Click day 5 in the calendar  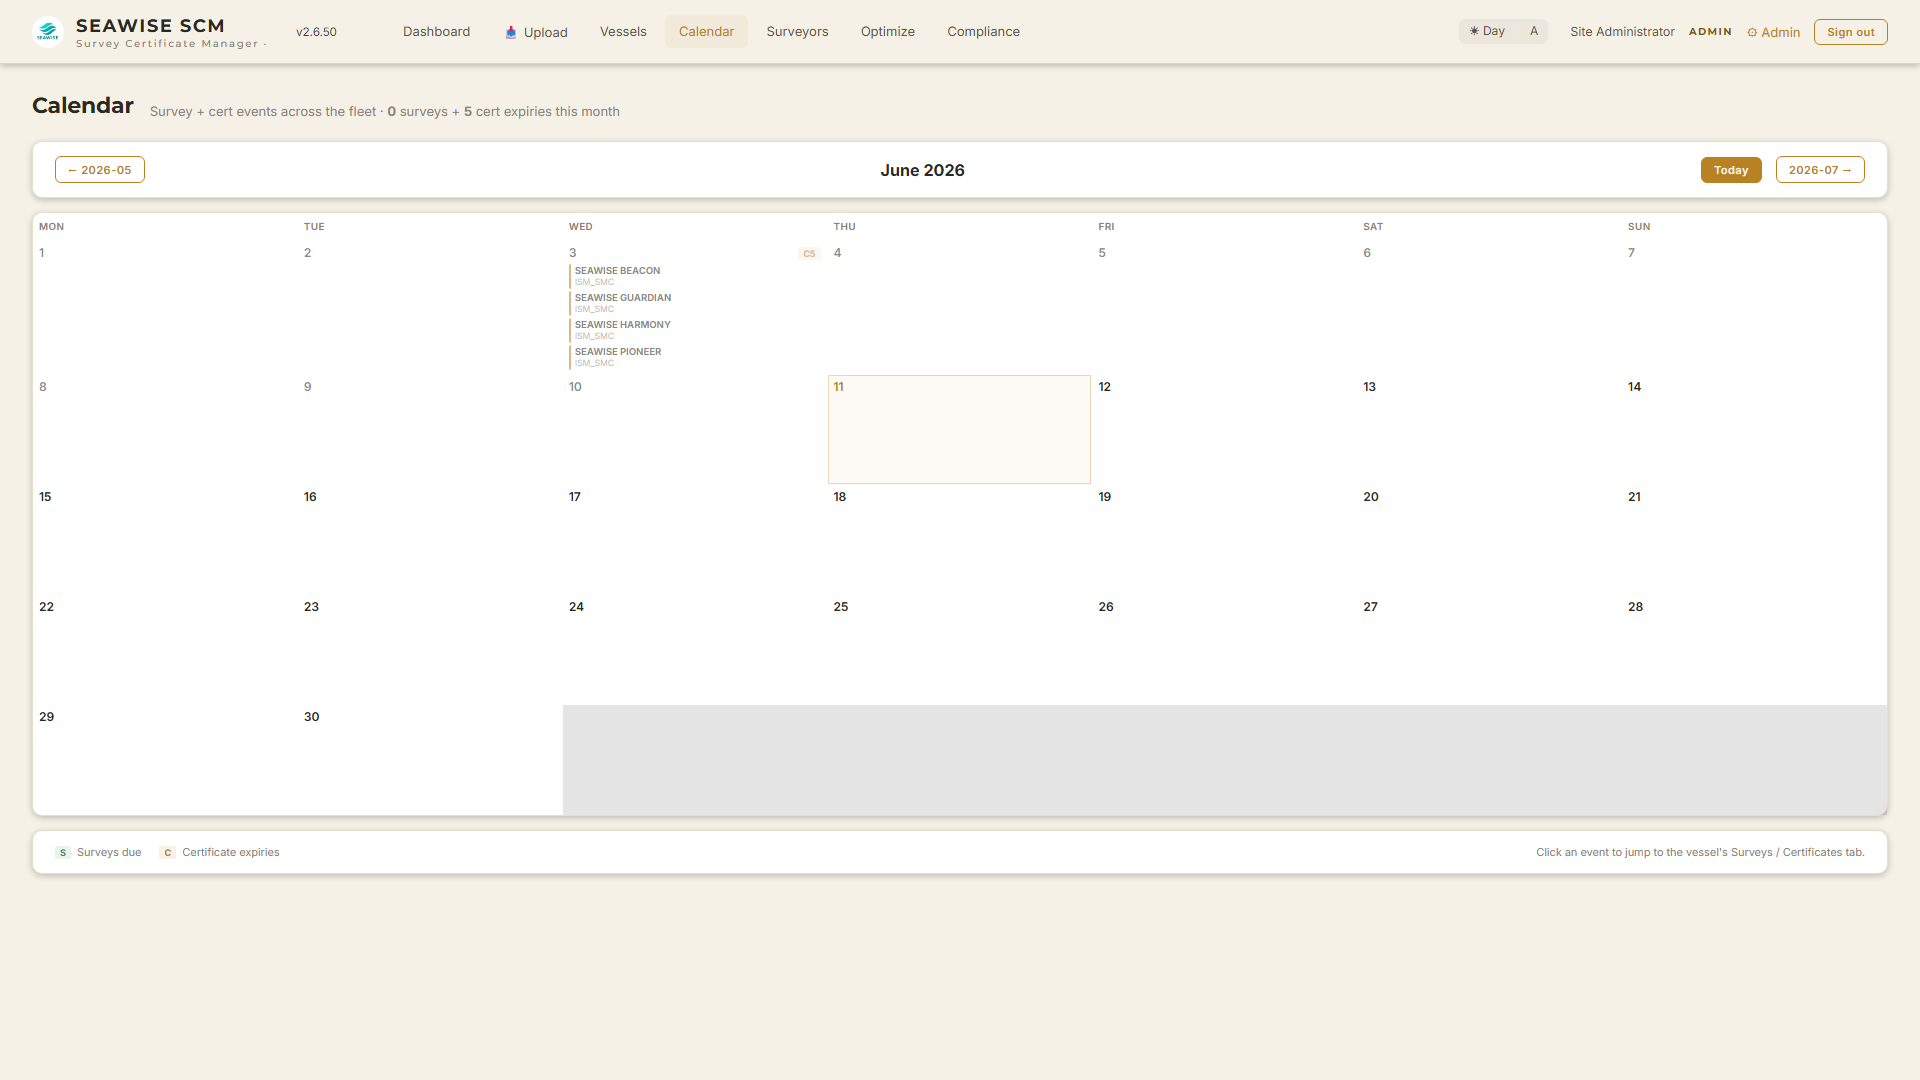[x=1224, y=308]
